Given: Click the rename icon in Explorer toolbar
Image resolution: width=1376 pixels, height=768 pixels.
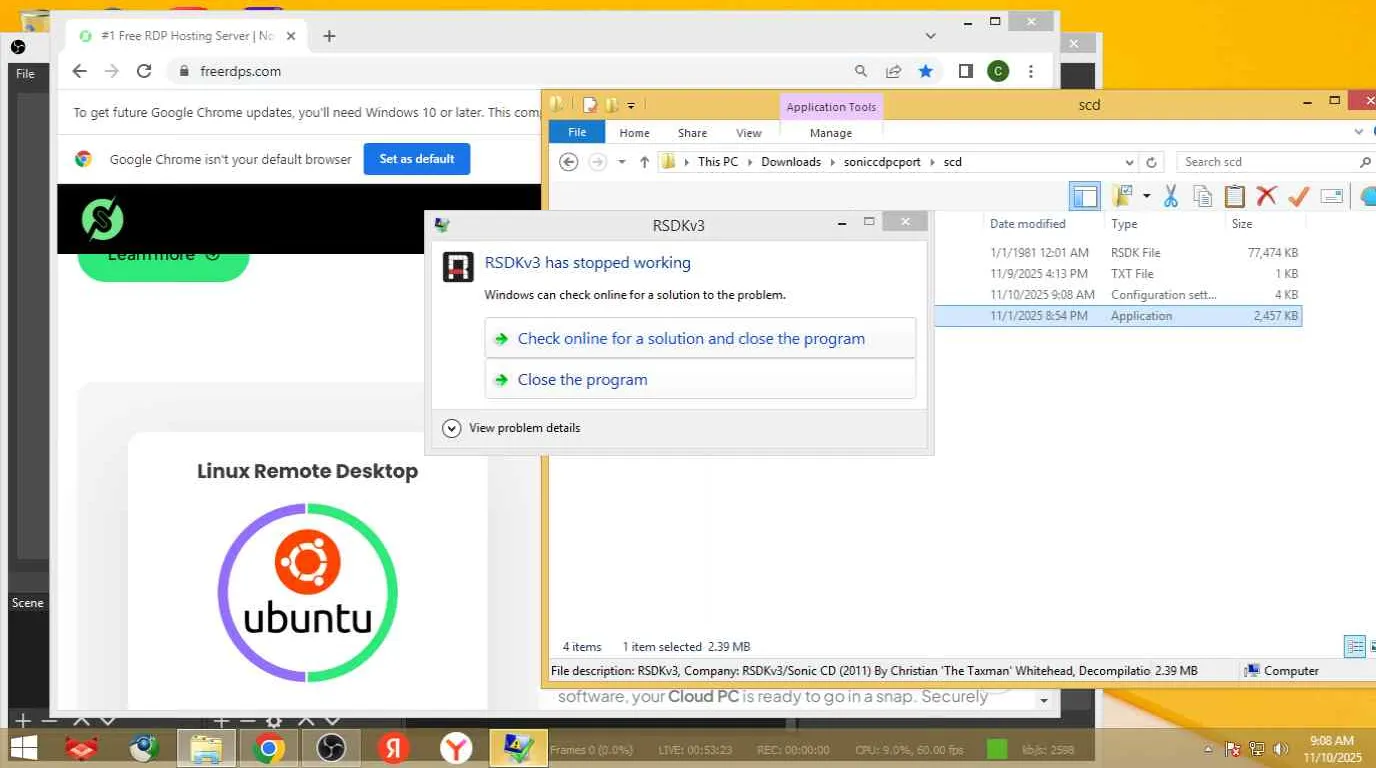Looking at the screenshot, I should (x=1331, y=196).
